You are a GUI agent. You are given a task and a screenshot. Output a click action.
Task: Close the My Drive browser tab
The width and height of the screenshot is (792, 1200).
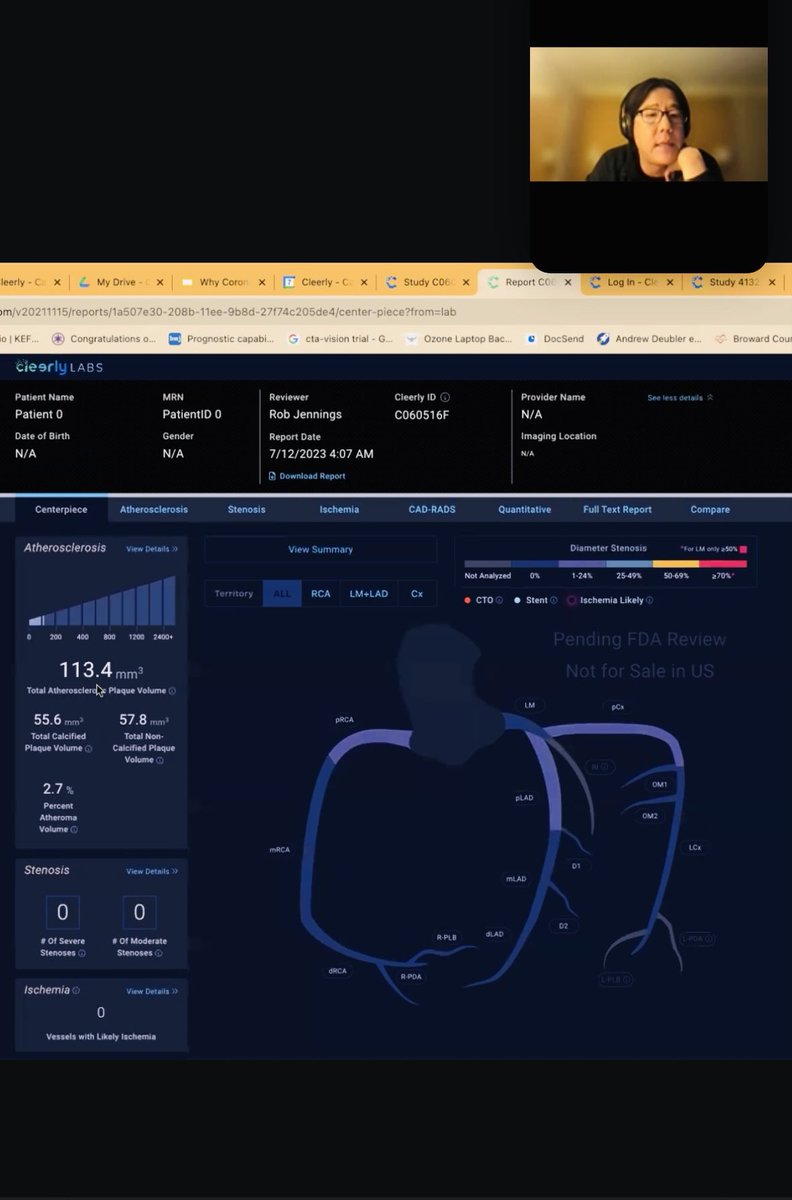(x=159, y=283)
